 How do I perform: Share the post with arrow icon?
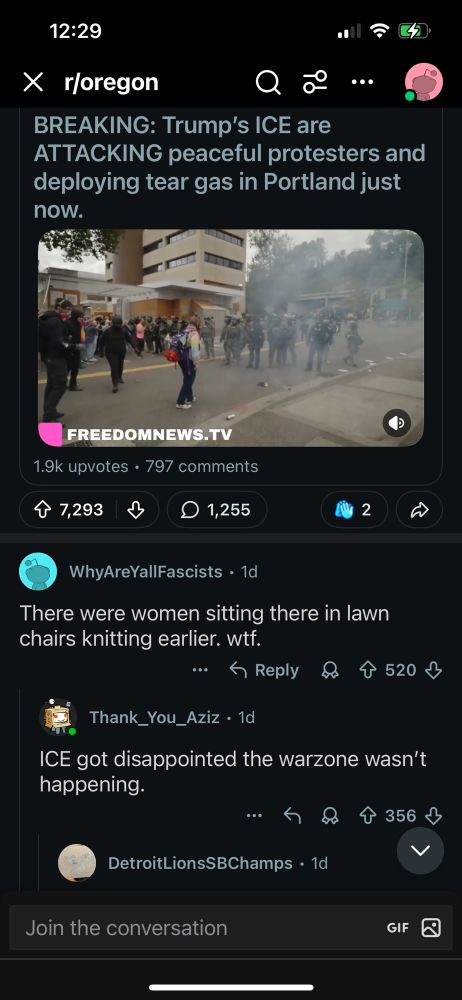point(419,510)
